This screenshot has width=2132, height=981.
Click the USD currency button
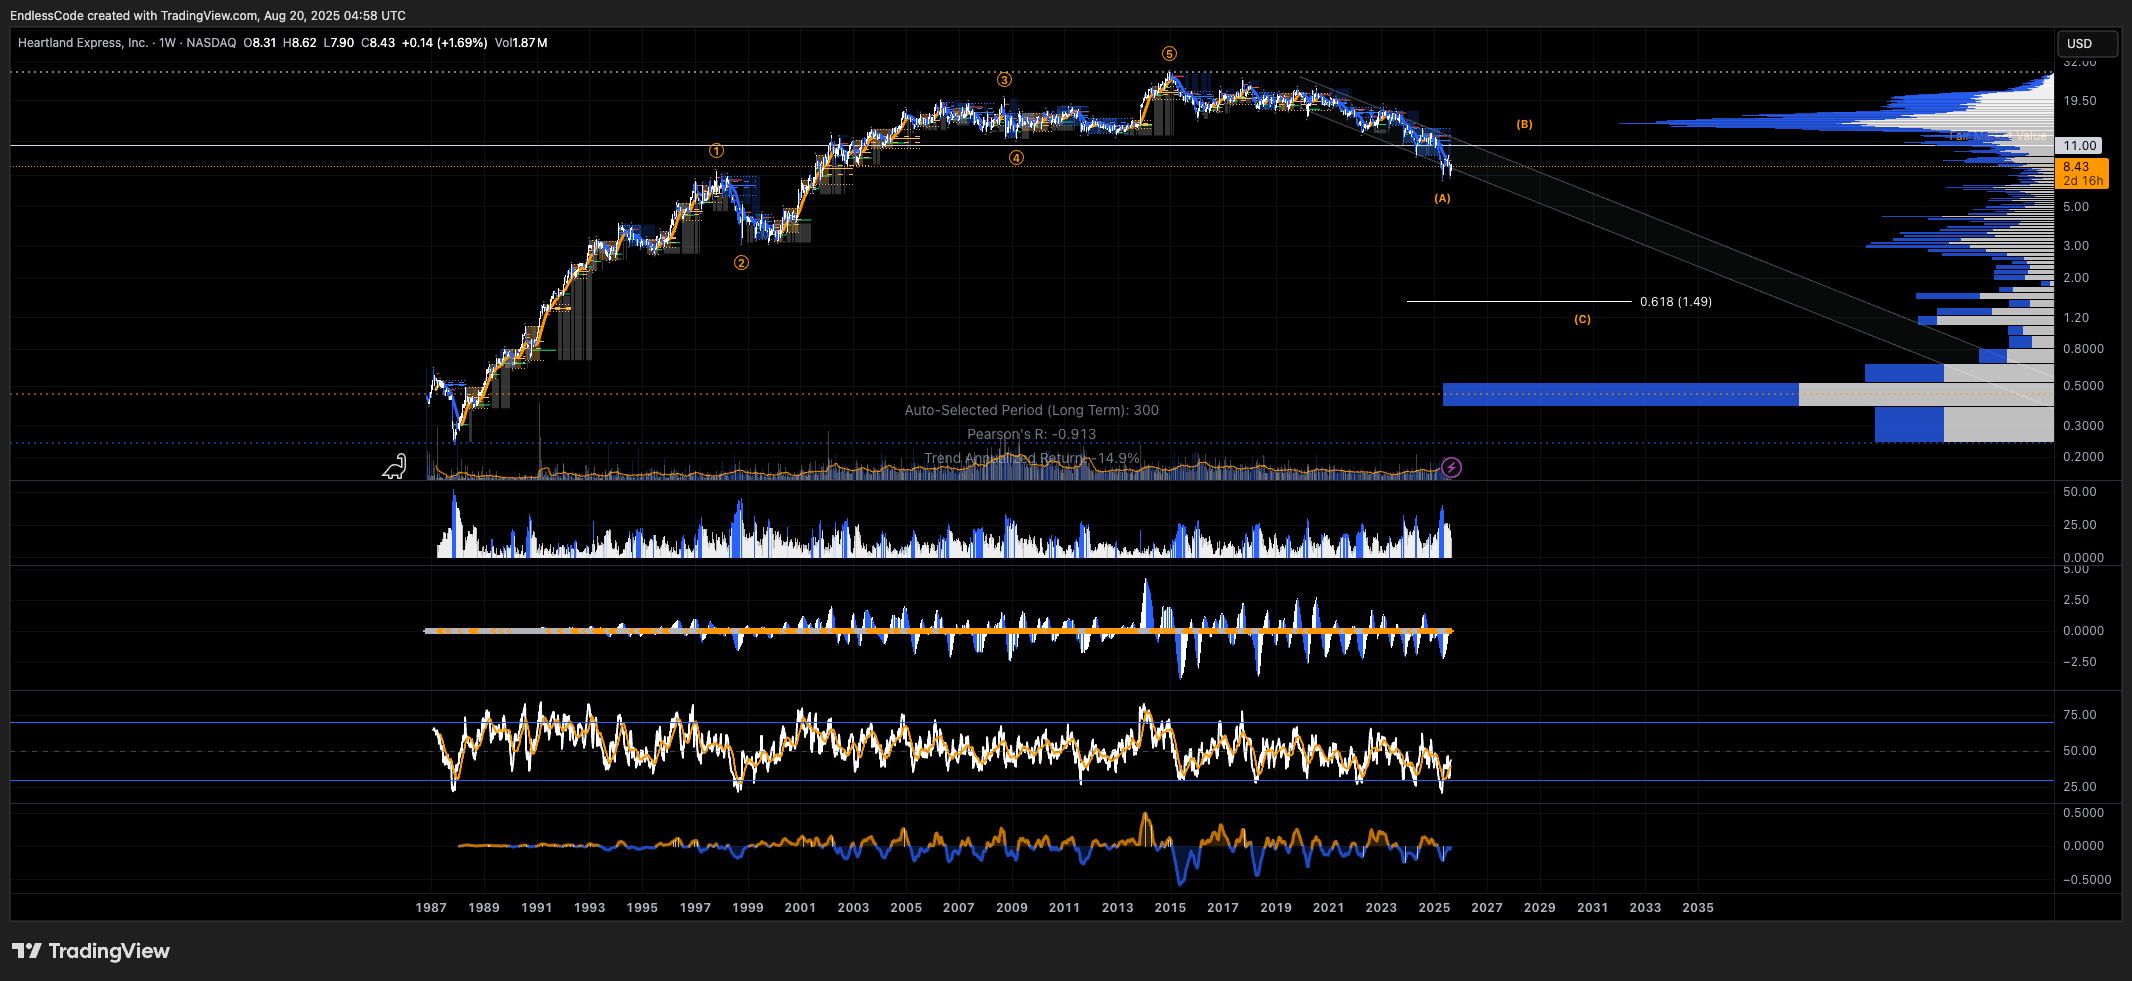pos(2087,44)
